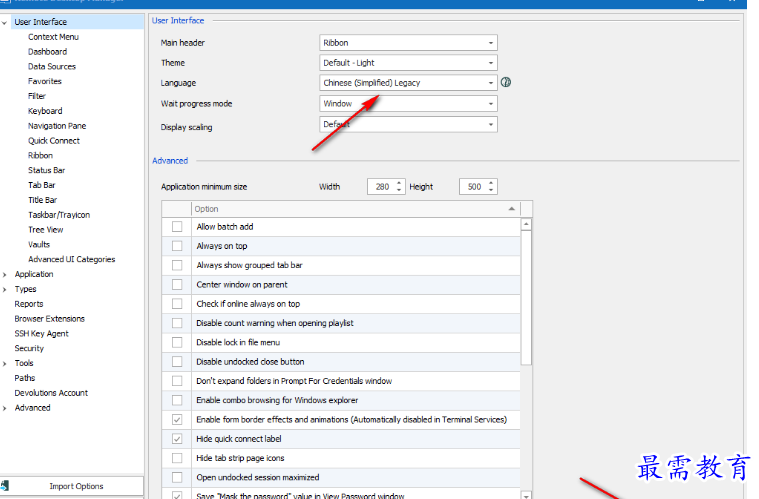Uncheck Enable form border effects and animations

pyautogui.click(x=177, y=420)
